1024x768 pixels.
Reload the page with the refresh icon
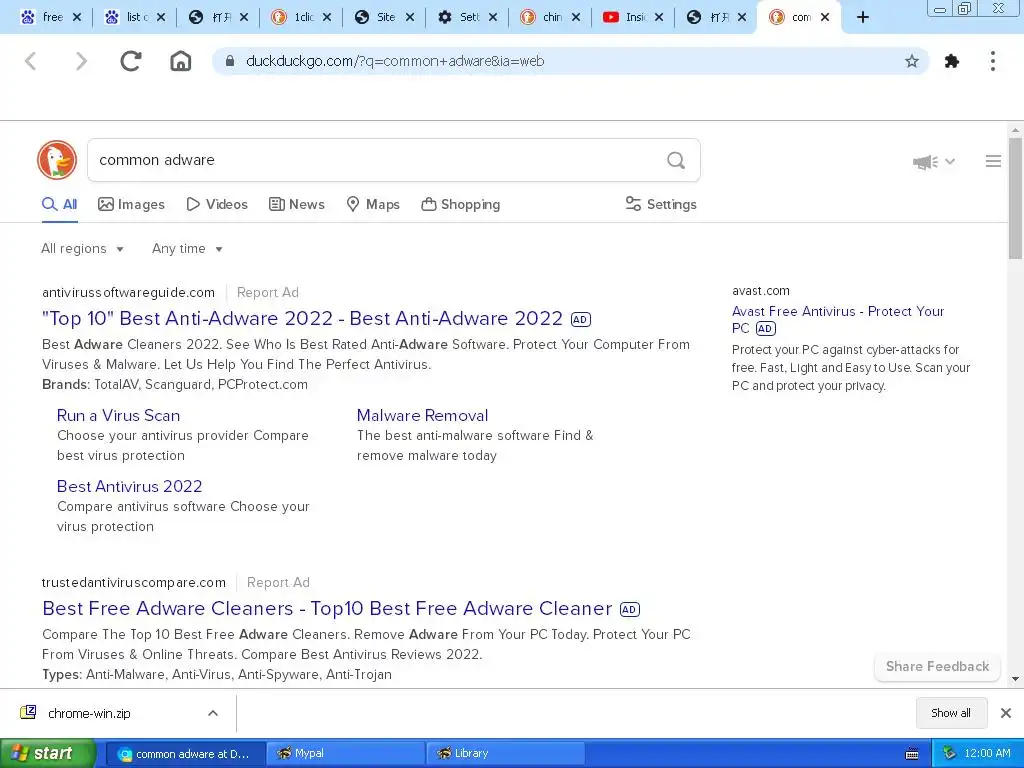(131, 61)
